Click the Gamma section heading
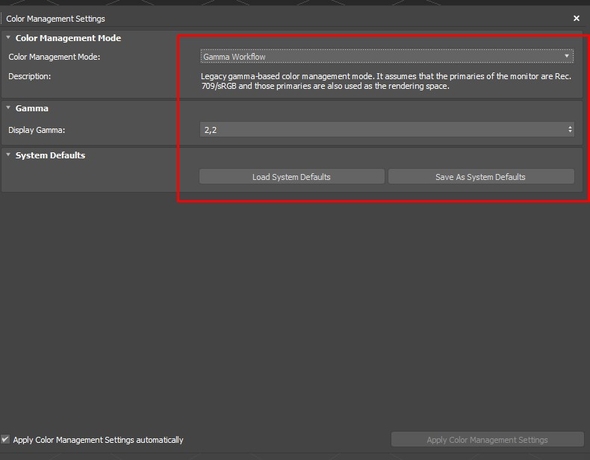The height and width of the screenshot is (460, 590). pyautogui.click(x=32, y=108)
